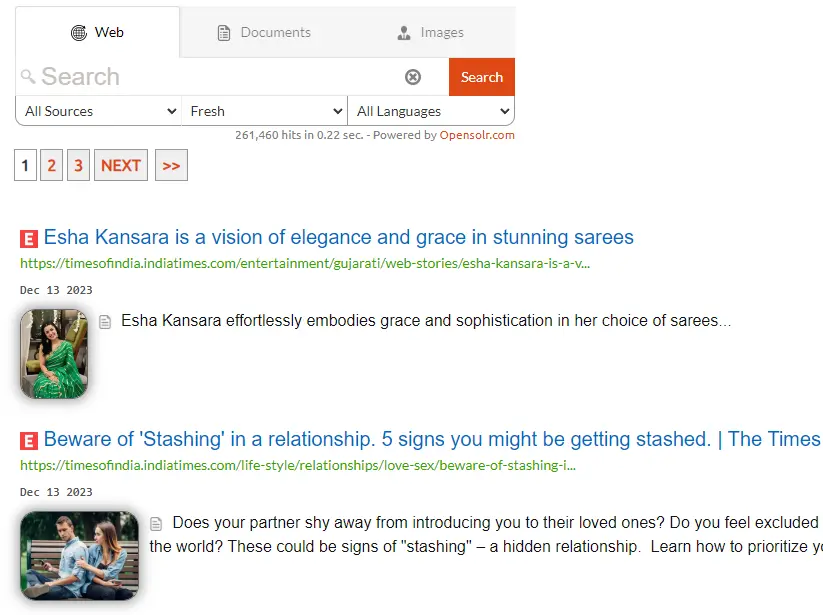Click document icon next to Esha Kansara snippet

[x=105, y=321]
